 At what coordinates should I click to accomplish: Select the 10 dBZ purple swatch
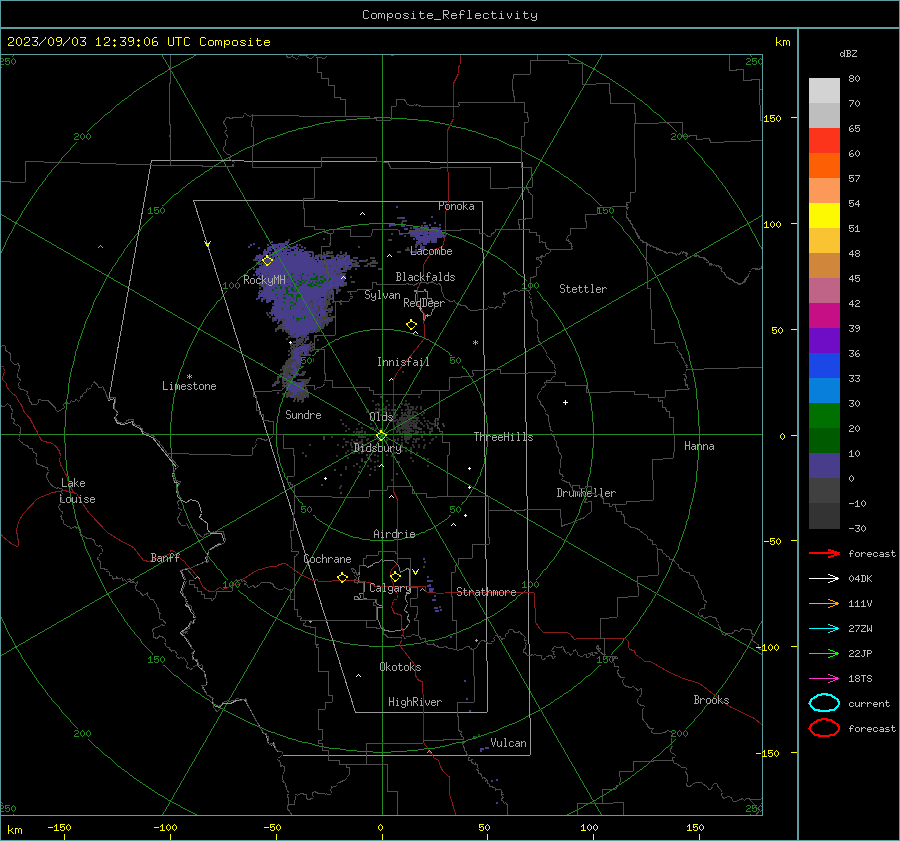[824, 466]
